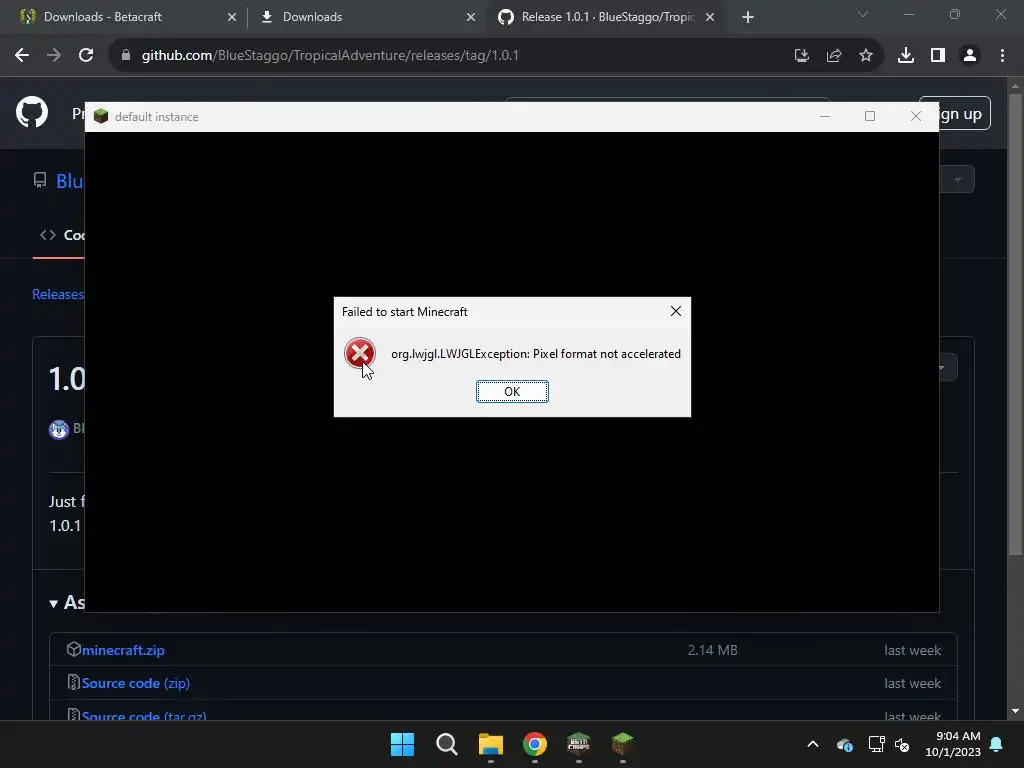
Task: Open the clock showing 9:04 AM
Action: pyautogui.click(x=953, y=744)
